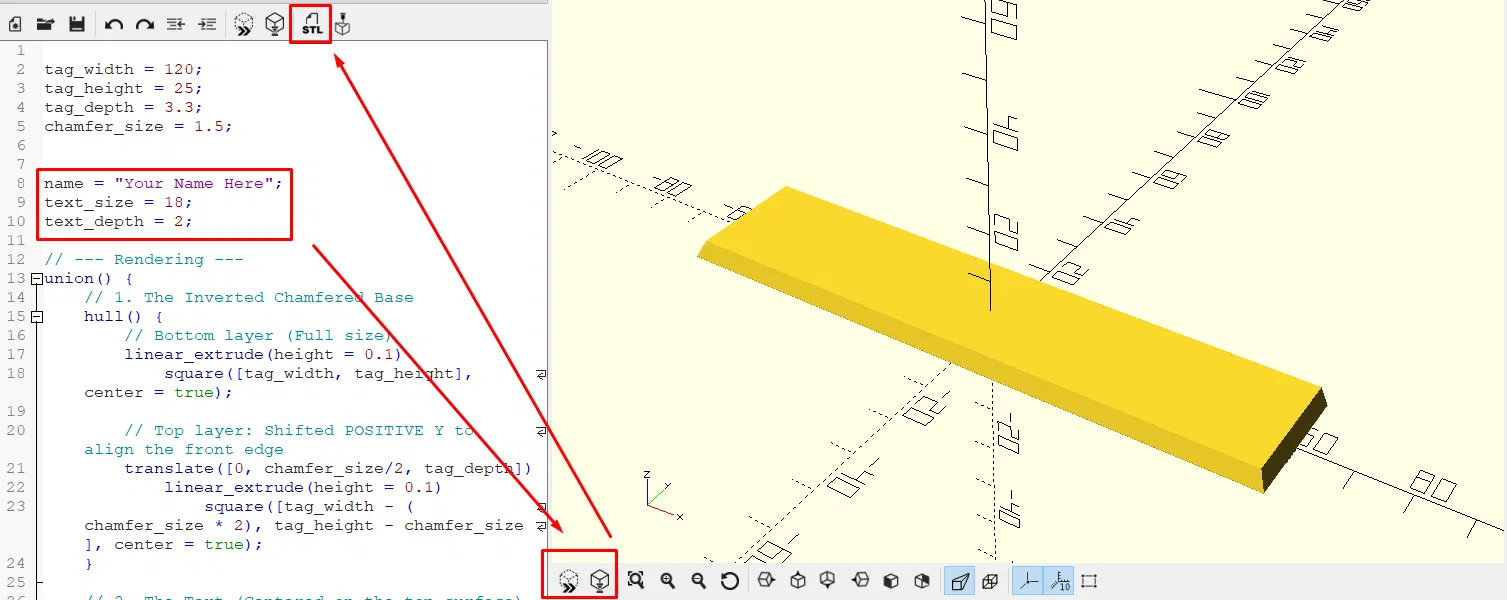The height and width of the screenshot is (600, 1507).
Task: Click comment '// 1. The Inverted Chamfered Base'
Action: (x=249, y=298)
